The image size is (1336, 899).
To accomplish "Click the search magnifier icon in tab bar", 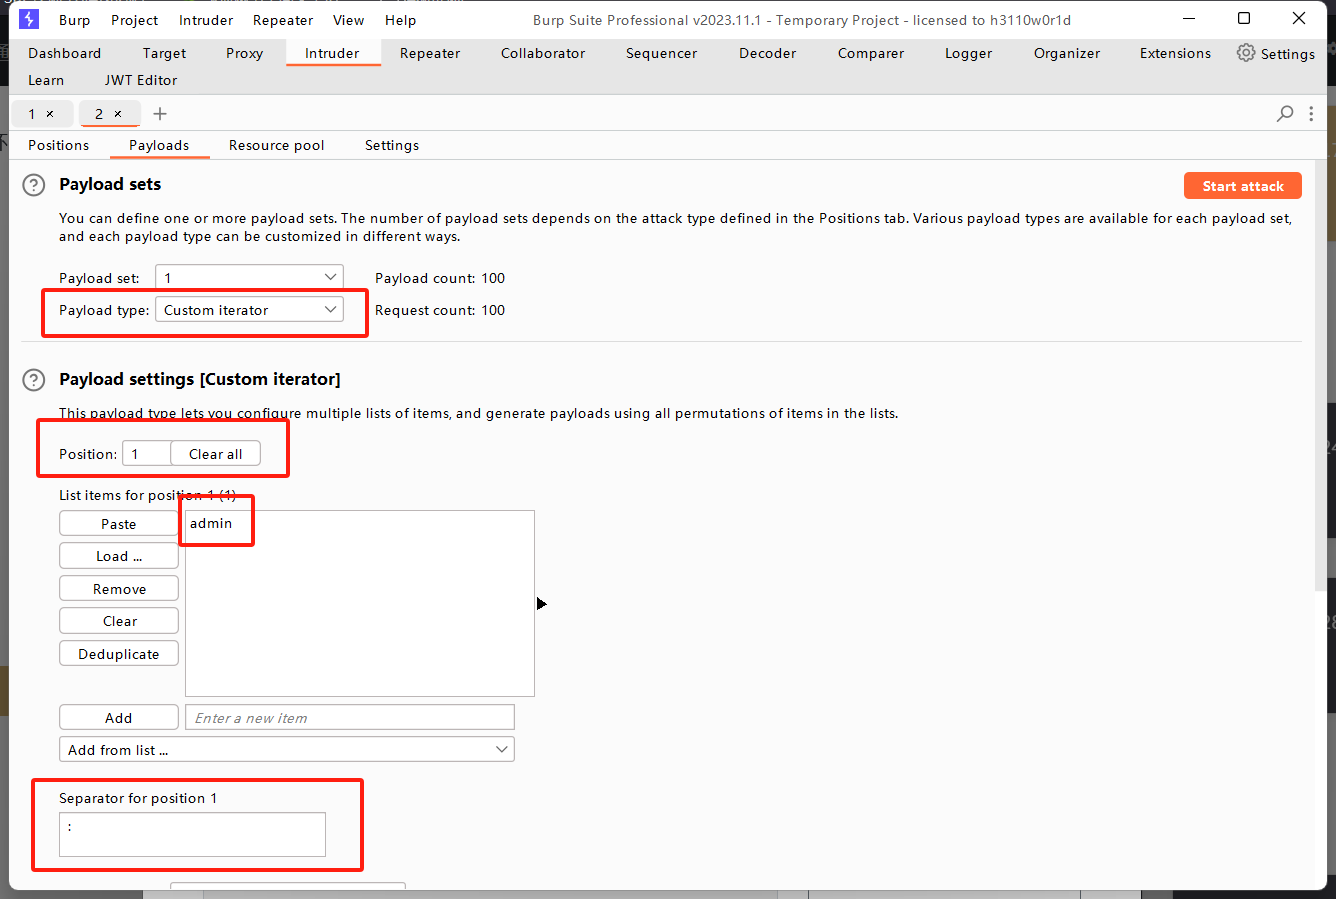I will coord(1285,114).
